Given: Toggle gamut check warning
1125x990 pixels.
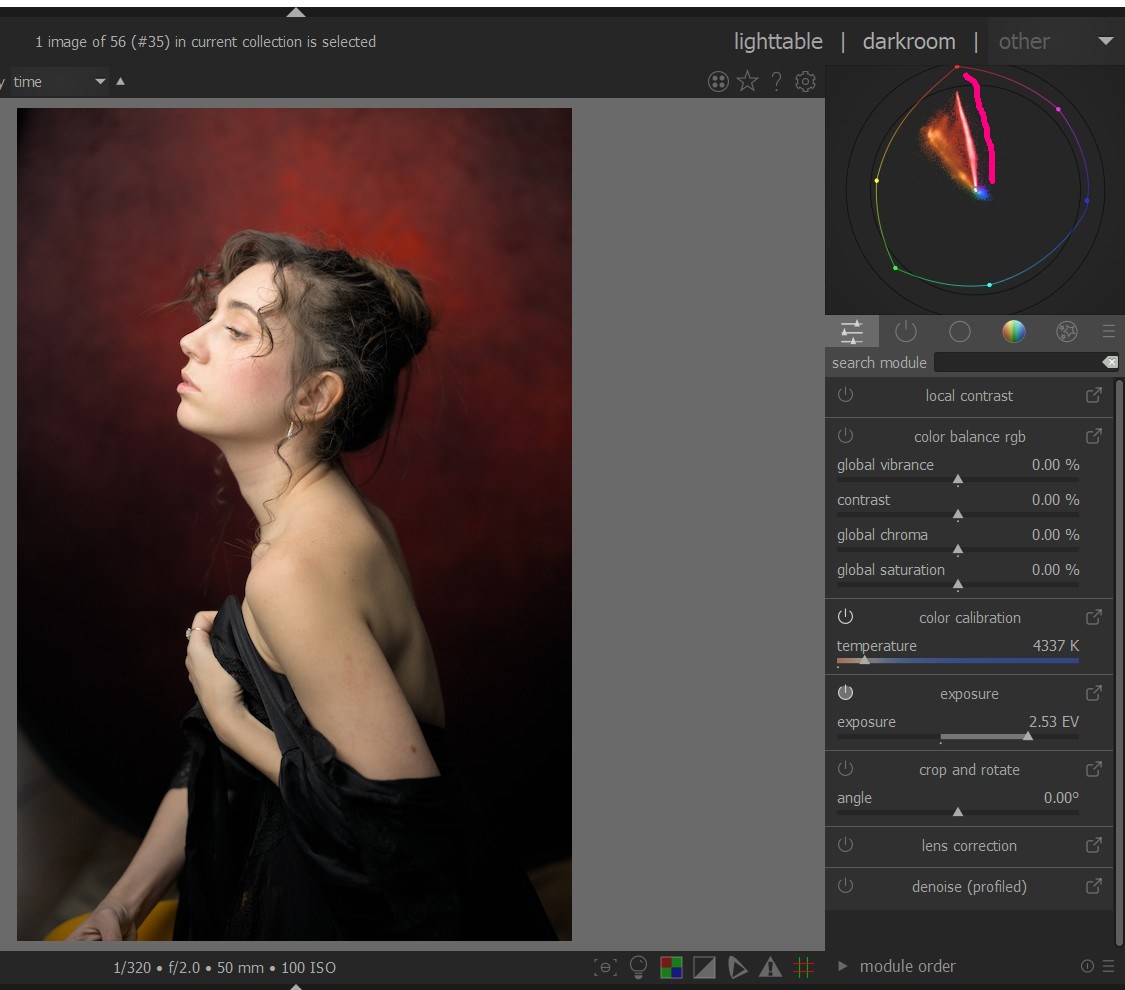Looking at the screenshot, I should 770,967.
